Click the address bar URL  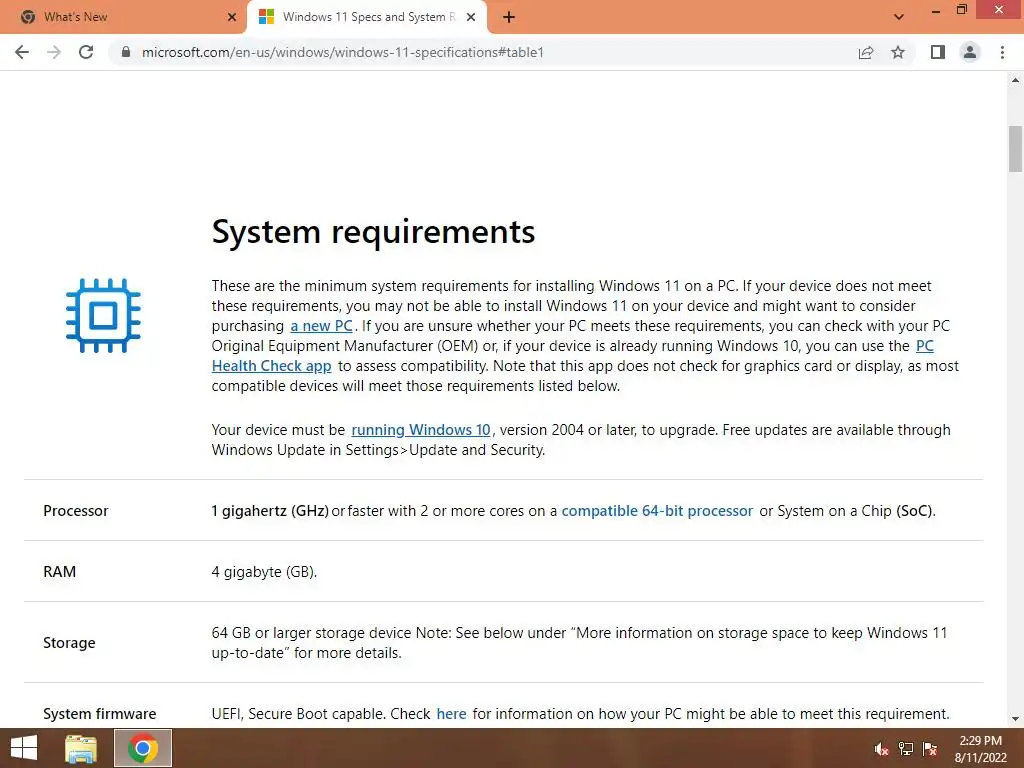point(343,52)
